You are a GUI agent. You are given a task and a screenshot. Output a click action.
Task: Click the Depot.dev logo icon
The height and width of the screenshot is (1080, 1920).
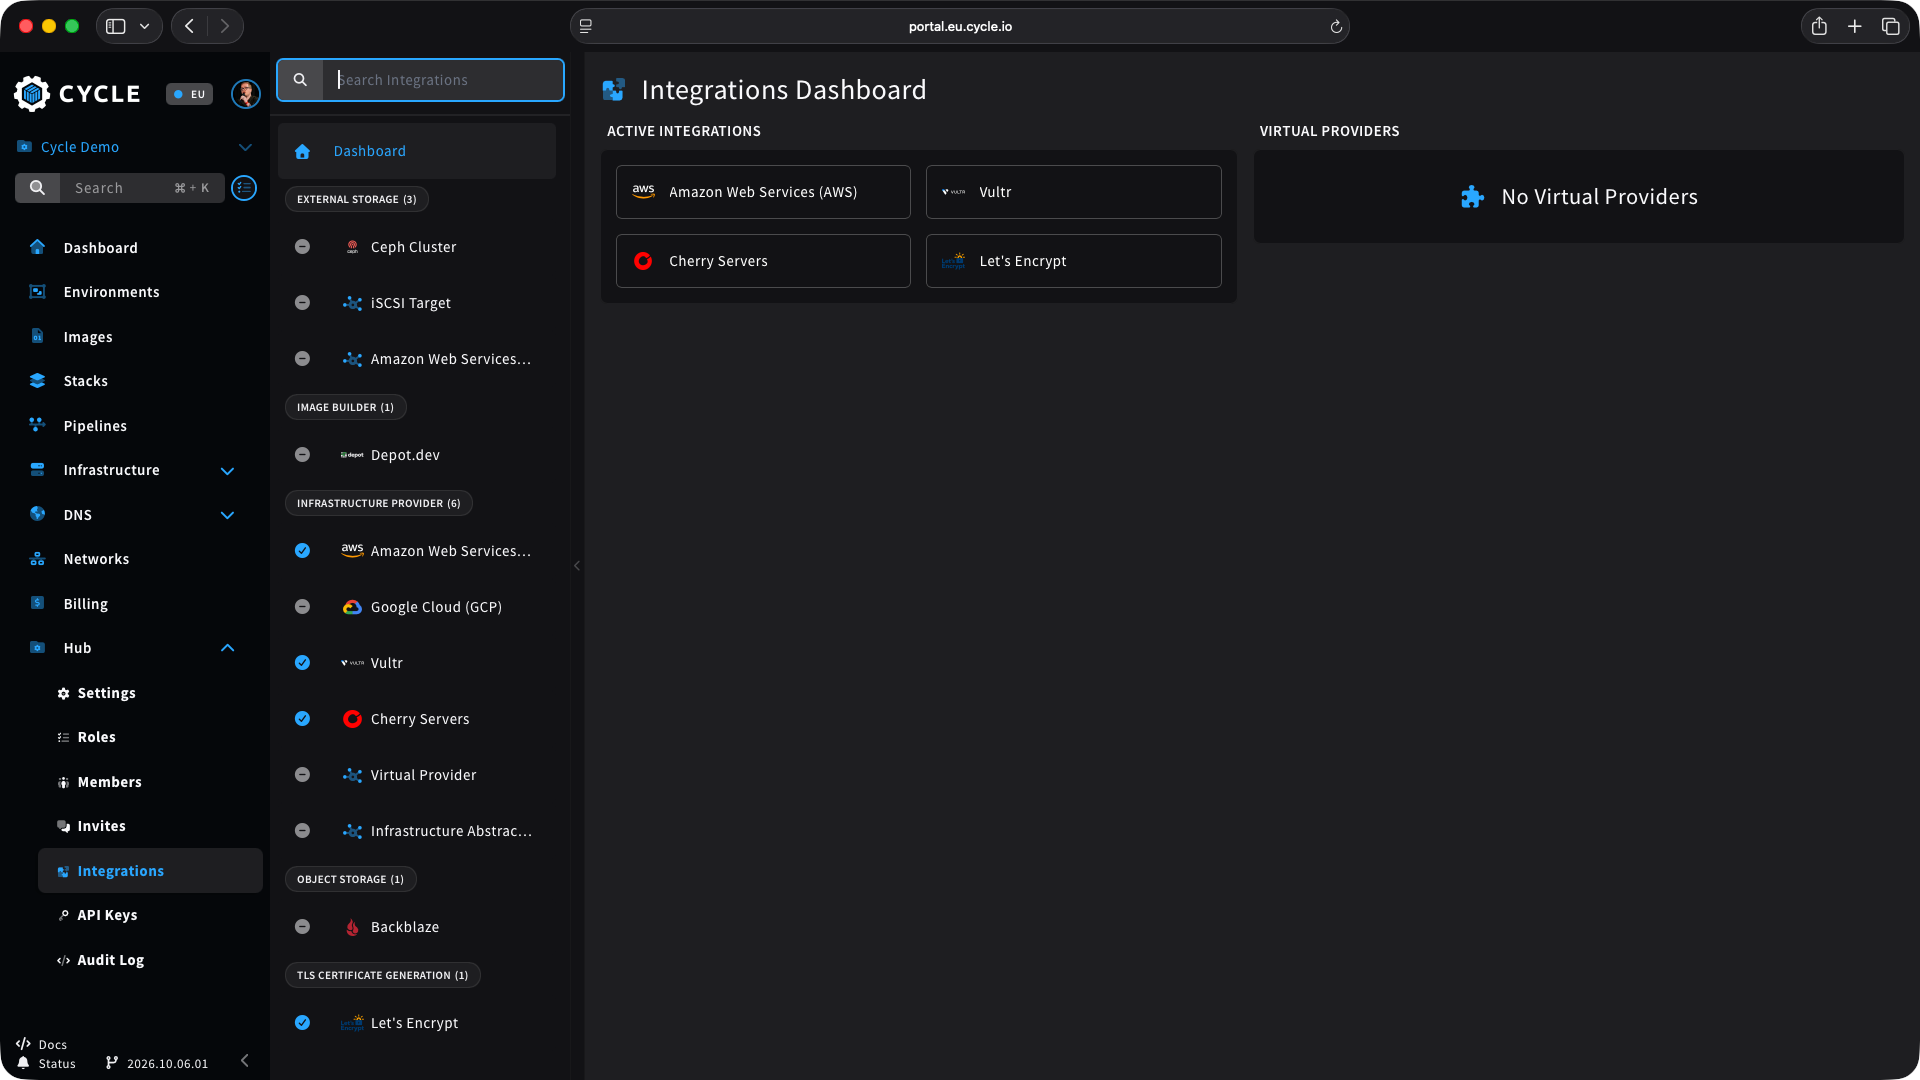coord(352,455)
